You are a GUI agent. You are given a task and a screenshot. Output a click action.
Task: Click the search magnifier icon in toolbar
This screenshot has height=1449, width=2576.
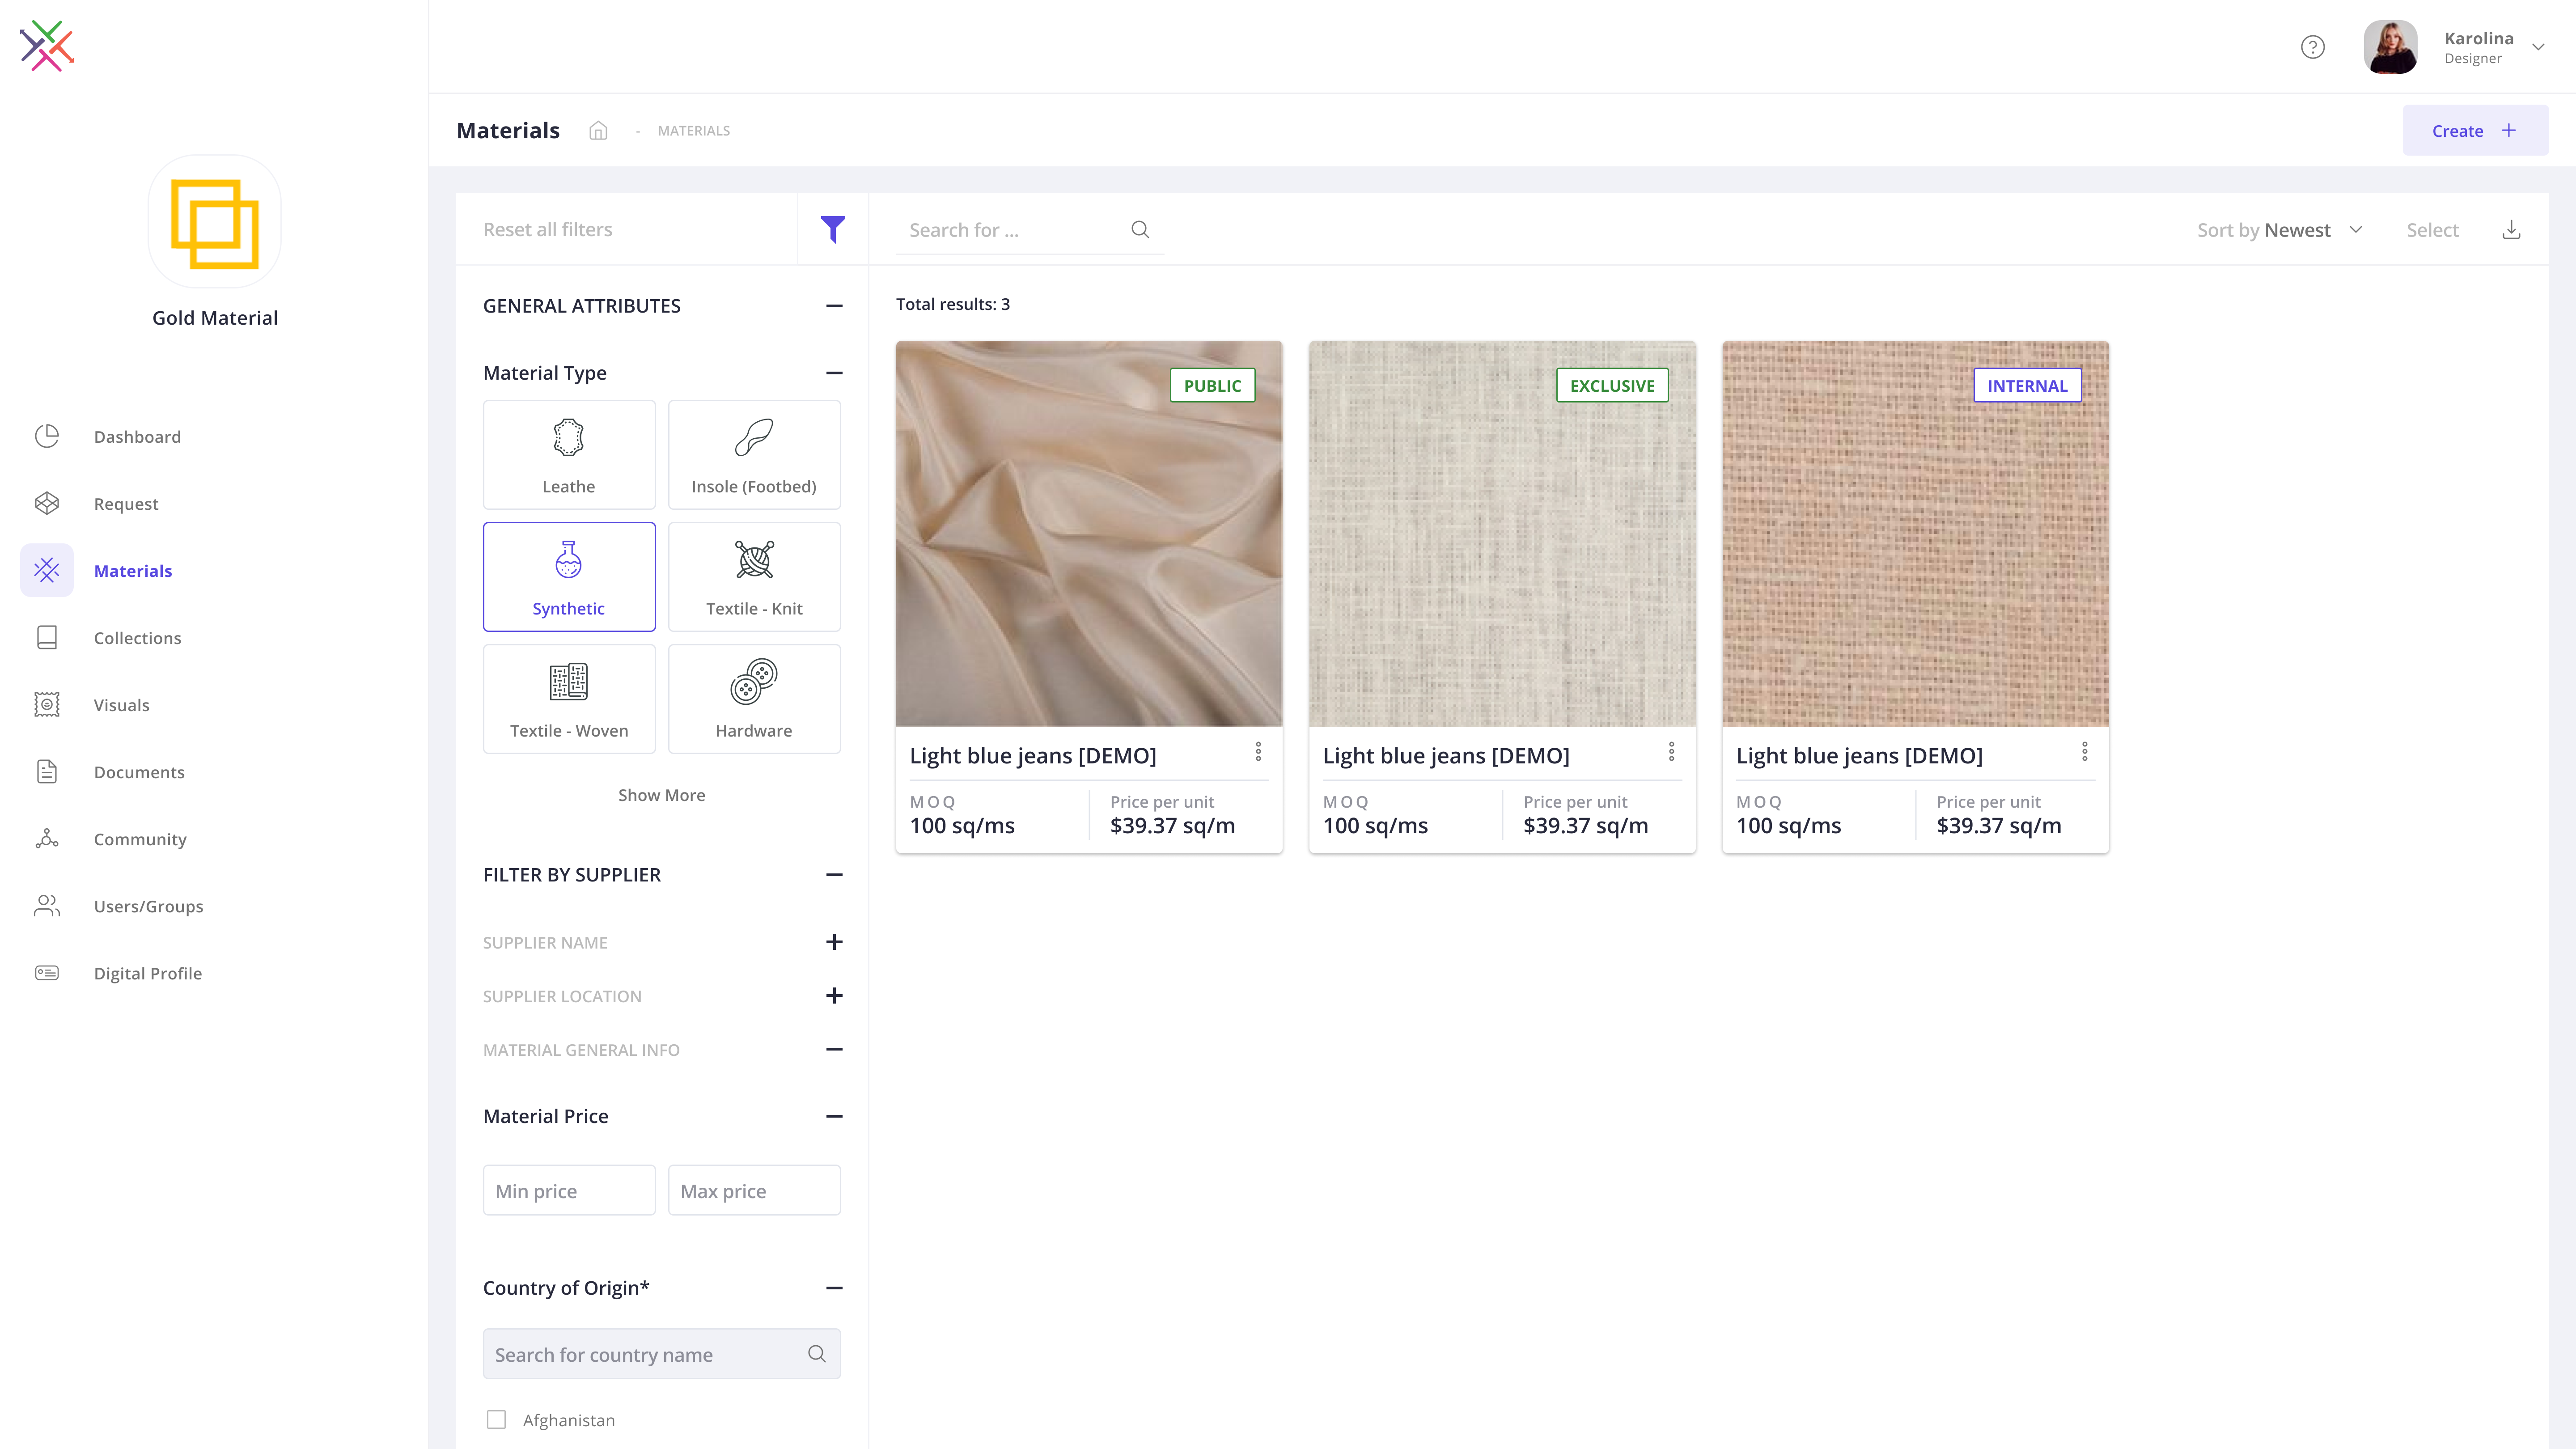tap(1140, 230)
